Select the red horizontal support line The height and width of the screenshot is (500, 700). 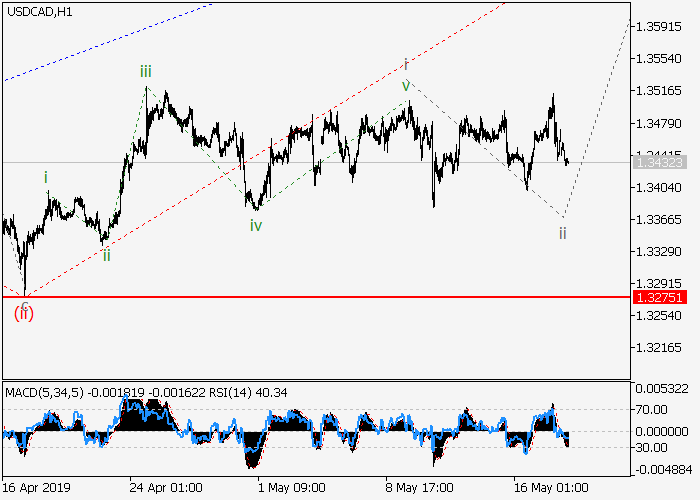click(300, 297)
